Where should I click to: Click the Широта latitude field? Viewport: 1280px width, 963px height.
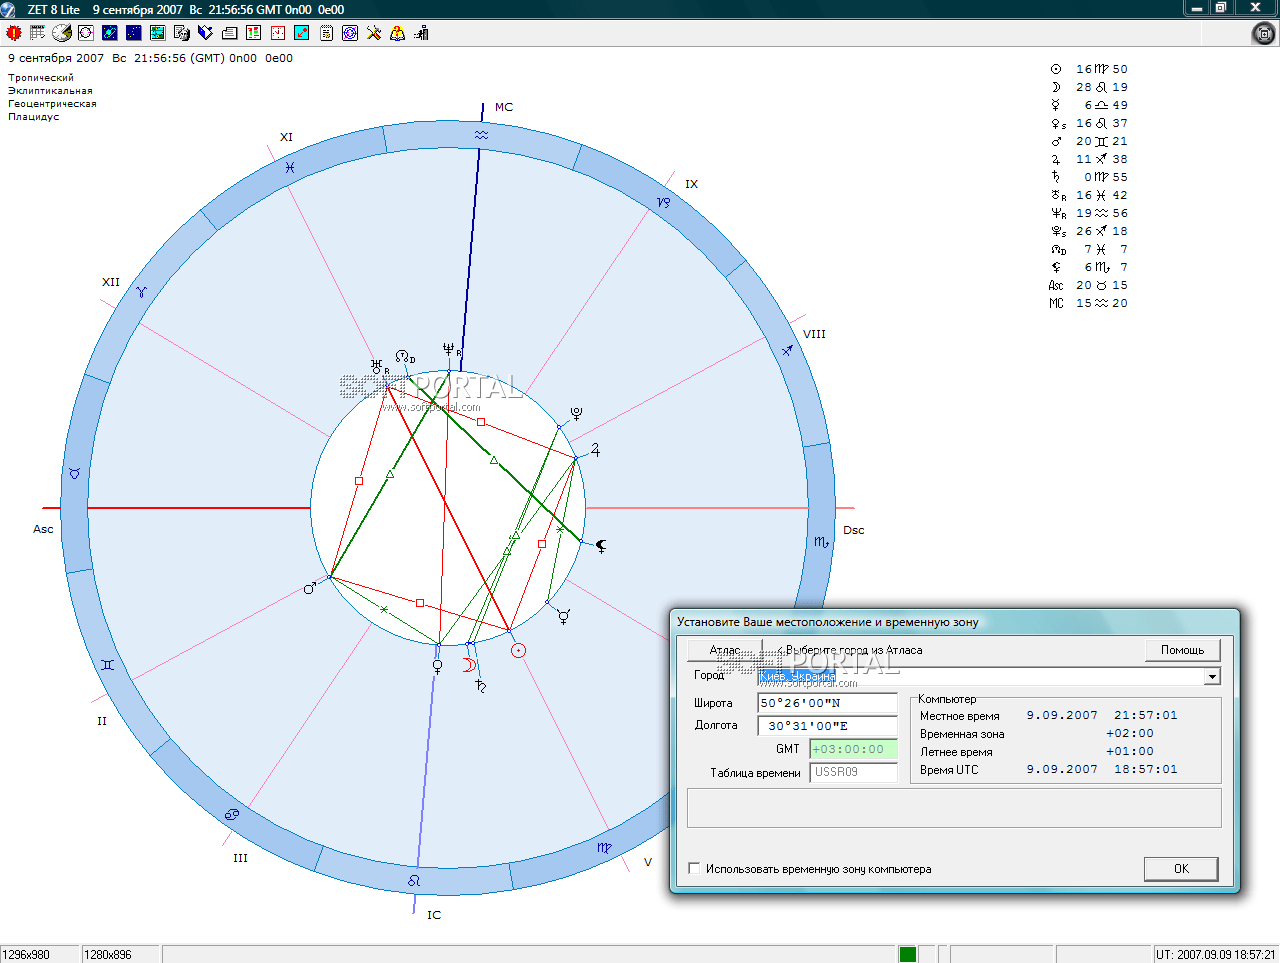[827, 703]
